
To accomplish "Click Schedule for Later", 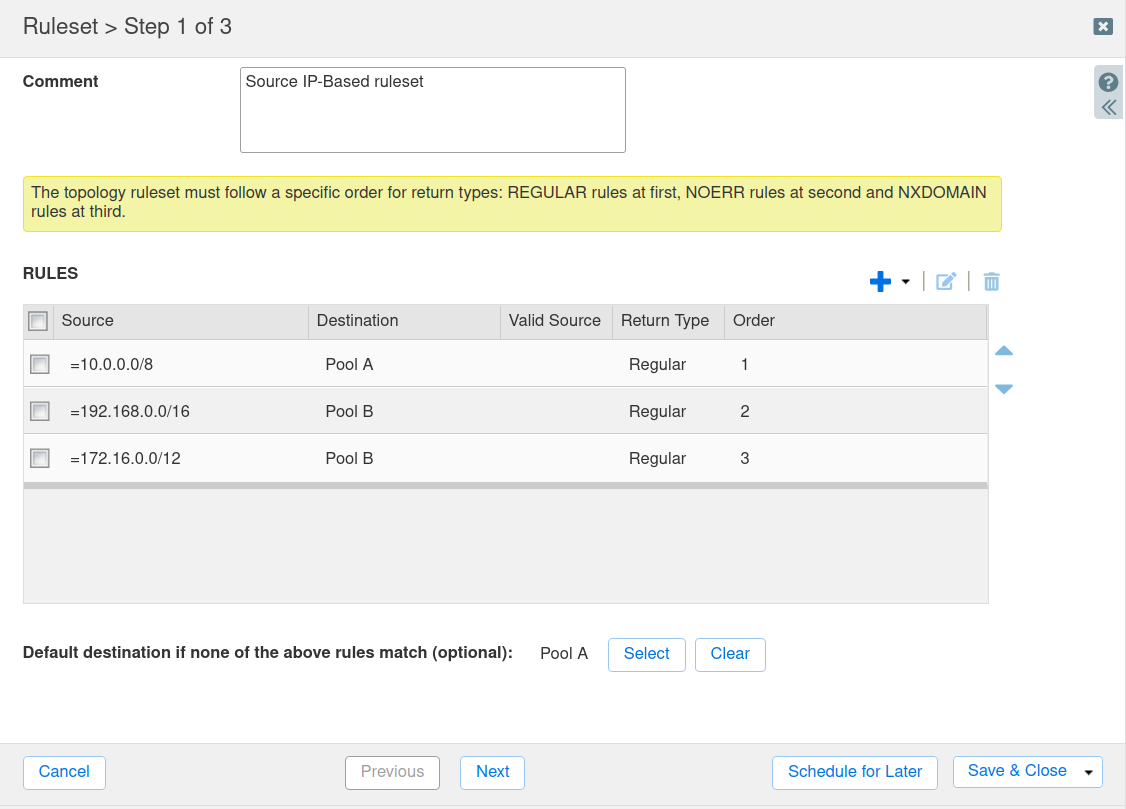I will coord(854,772).
